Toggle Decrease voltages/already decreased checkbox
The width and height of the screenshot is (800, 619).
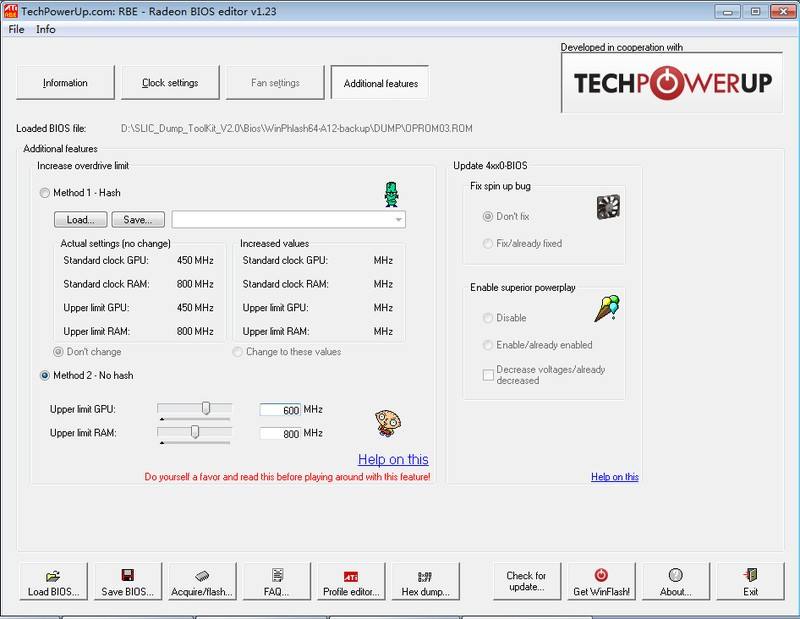pyautogui.click(x=488, y=375)
